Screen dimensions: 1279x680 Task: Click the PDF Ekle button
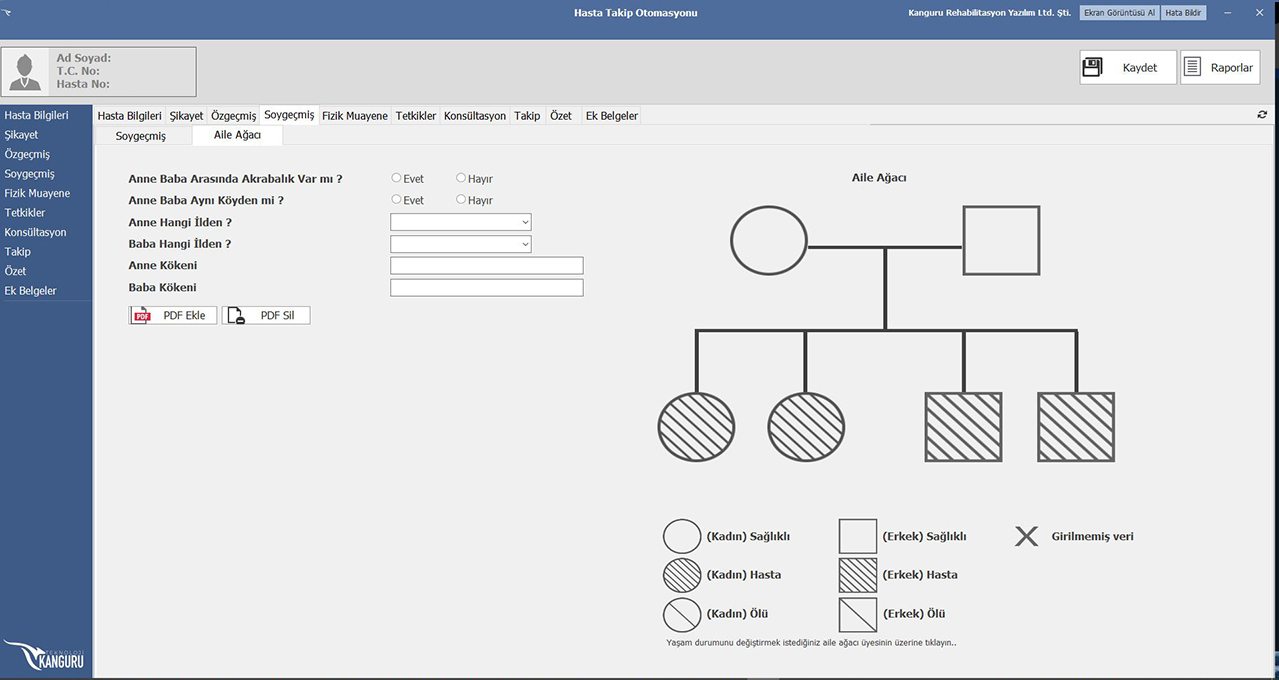[x=173, y=315]
